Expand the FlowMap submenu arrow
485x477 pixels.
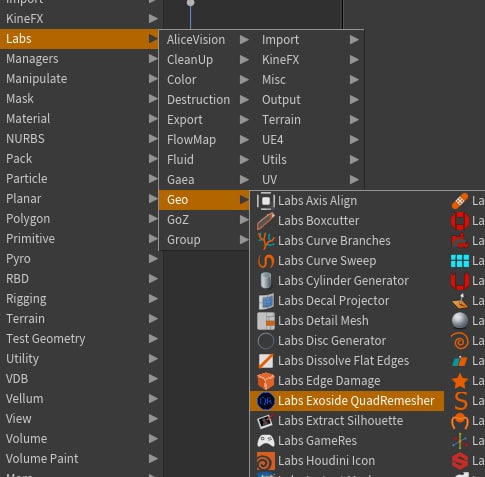click(244, 140)
